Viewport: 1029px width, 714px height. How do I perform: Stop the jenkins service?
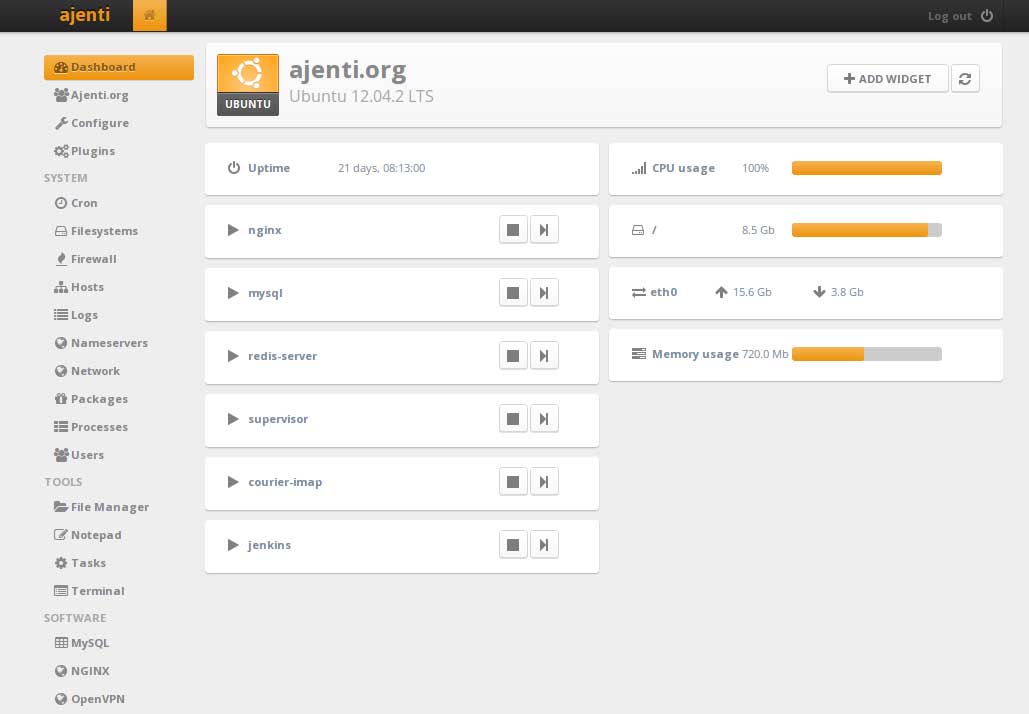pos(513,544)
